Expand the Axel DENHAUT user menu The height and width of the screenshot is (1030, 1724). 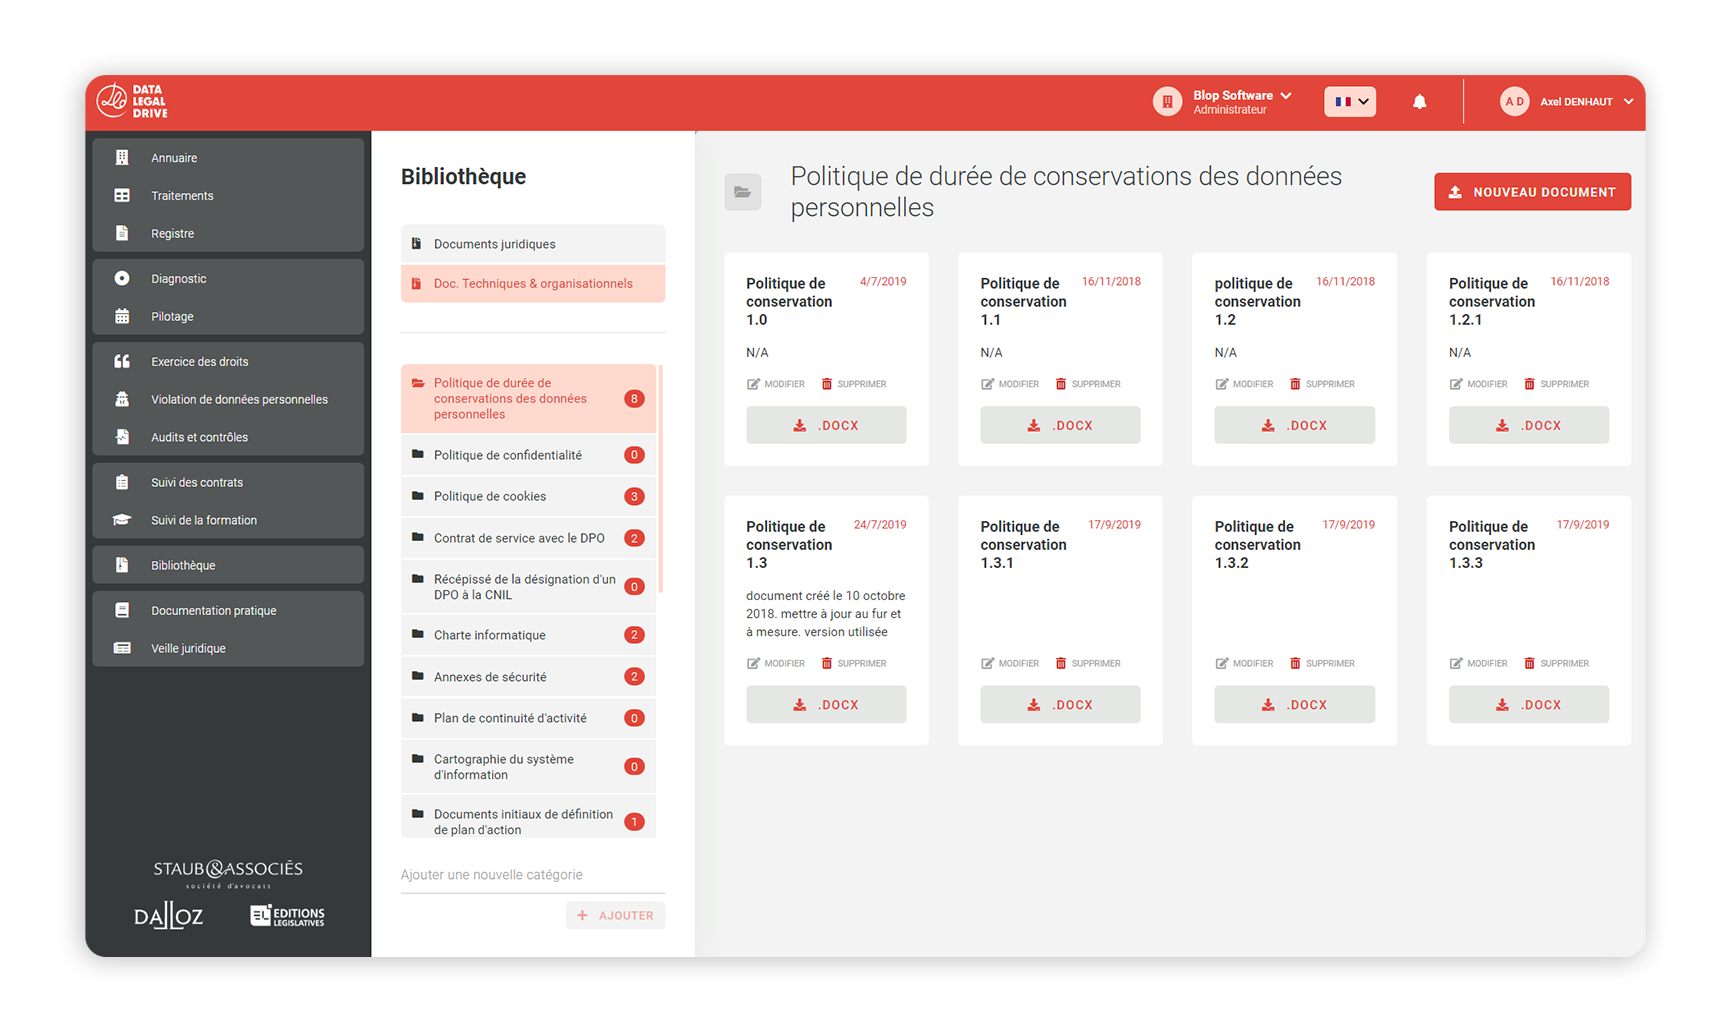[x=1628, y=102]
